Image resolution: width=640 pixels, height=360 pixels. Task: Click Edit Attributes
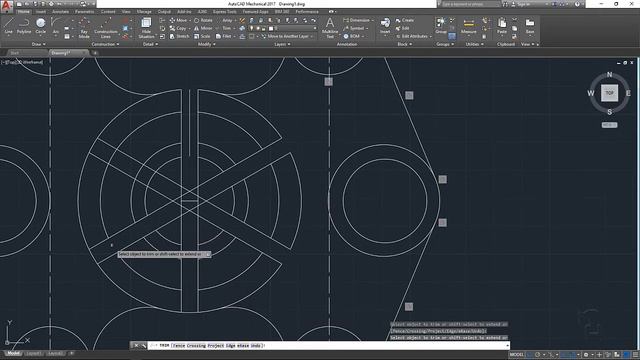(x=411, y=36)
